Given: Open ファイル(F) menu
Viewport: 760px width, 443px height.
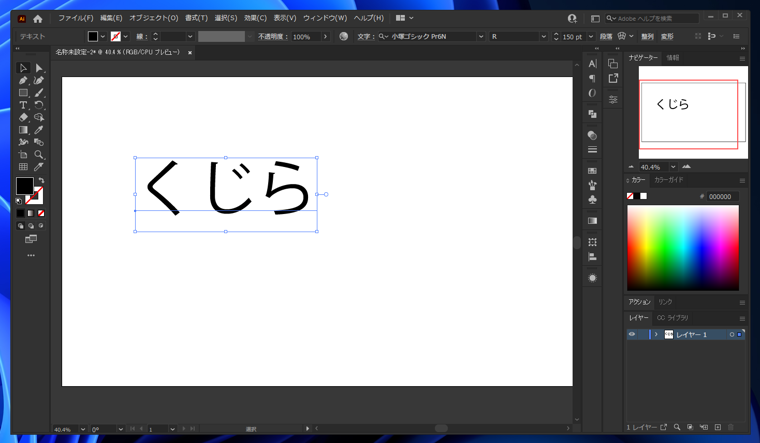Looking at the screenshot, I should click(x=76, y=18).
